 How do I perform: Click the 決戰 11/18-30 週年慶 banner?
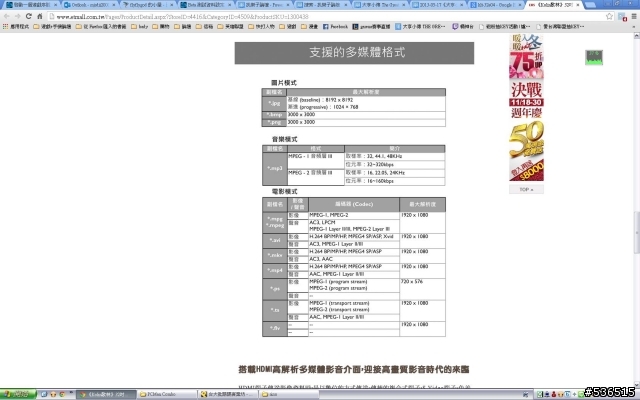[x=526, y=100]
